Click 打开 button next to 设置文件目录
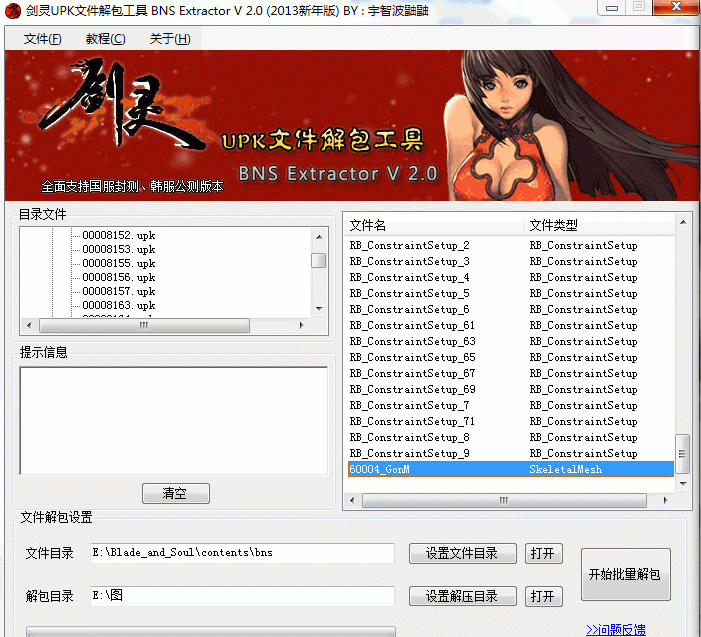Image resolution: width=701 pixels, height=637 pixels. point(544,553)
